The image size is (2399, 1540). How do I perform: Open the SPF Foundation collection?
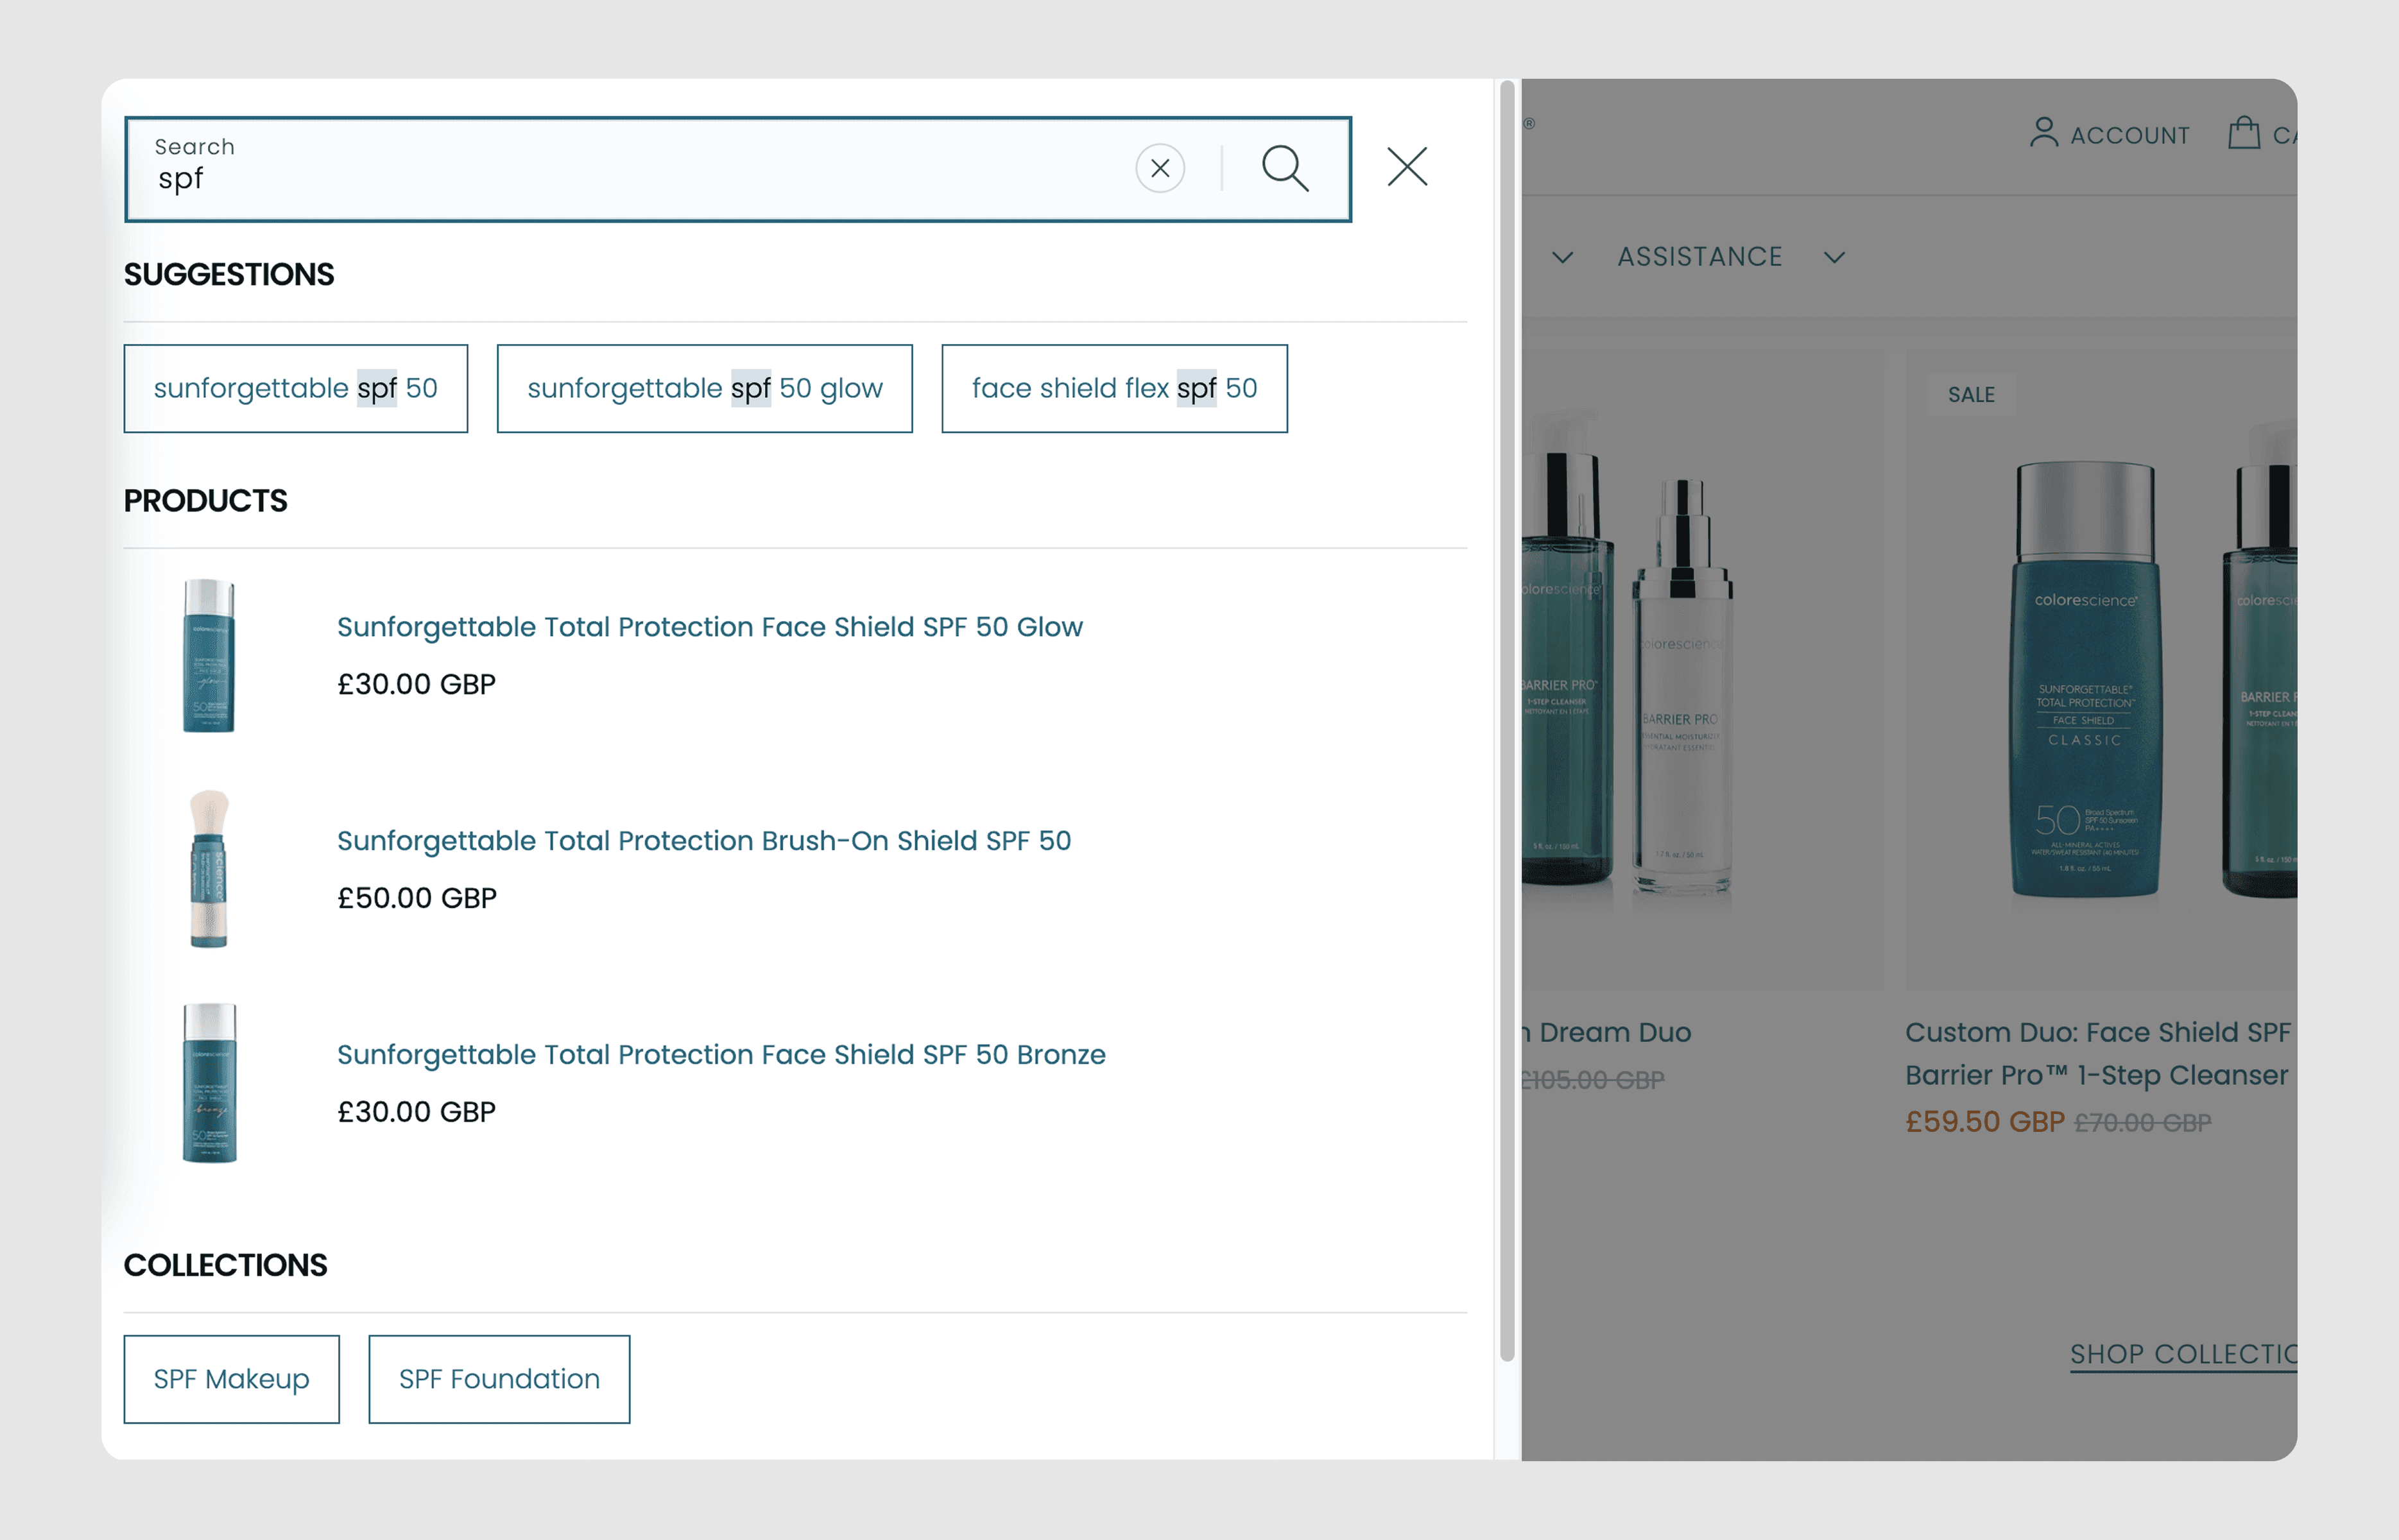point(500,1379)
